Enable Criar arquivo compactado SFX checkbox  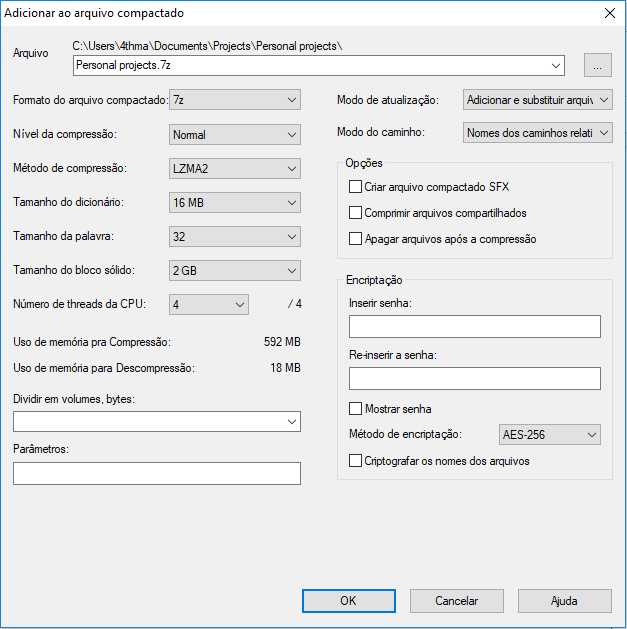[x=355, y=187]
